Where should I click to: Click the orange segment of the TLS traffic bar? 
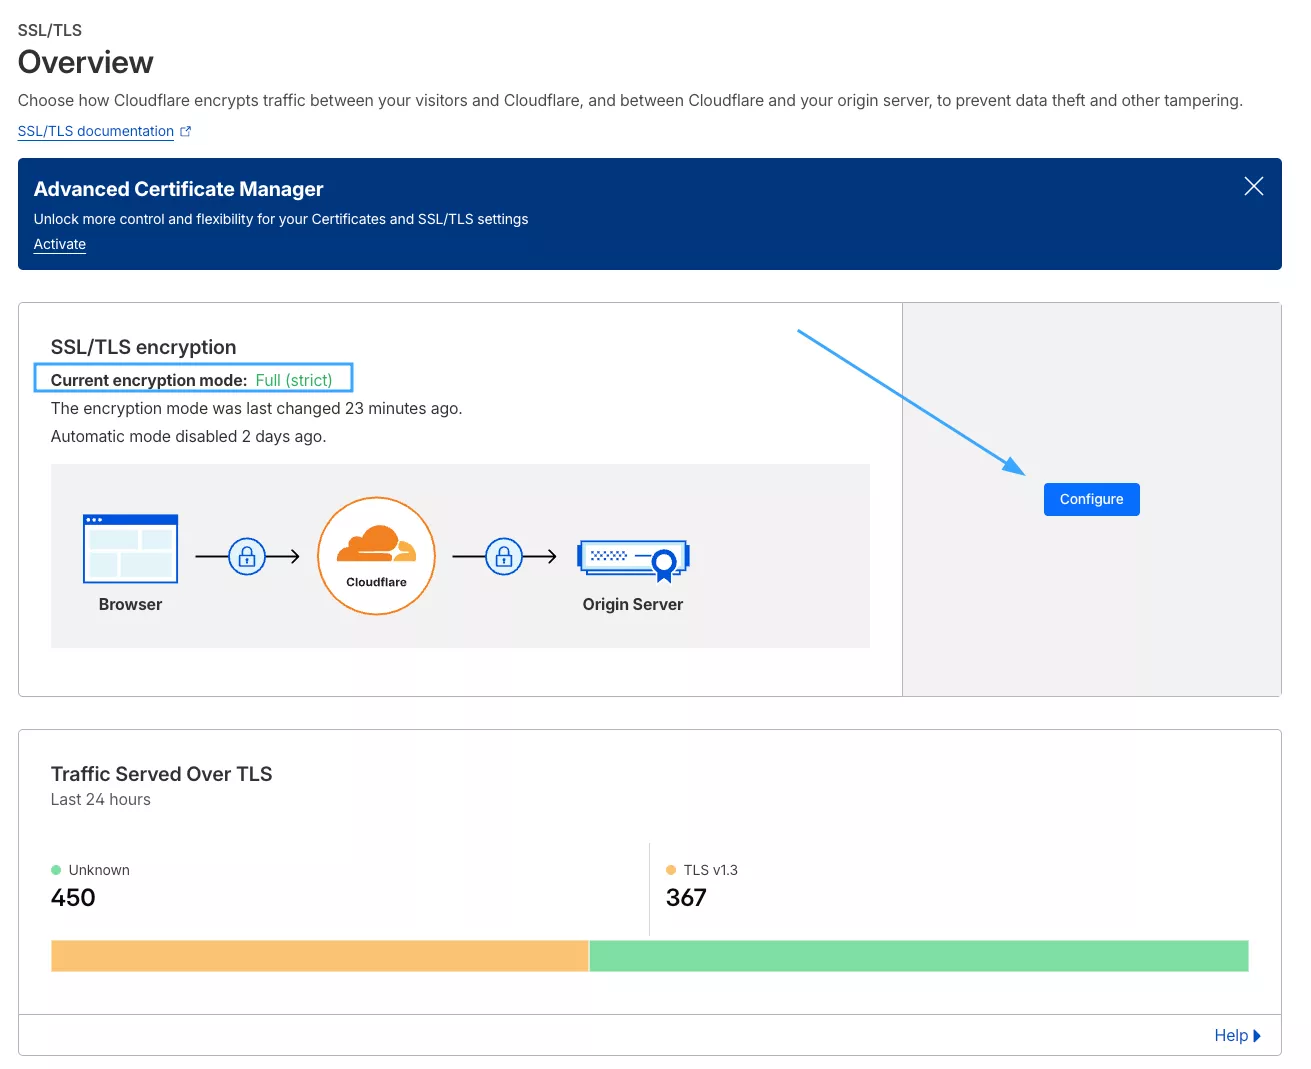point(319,955)
